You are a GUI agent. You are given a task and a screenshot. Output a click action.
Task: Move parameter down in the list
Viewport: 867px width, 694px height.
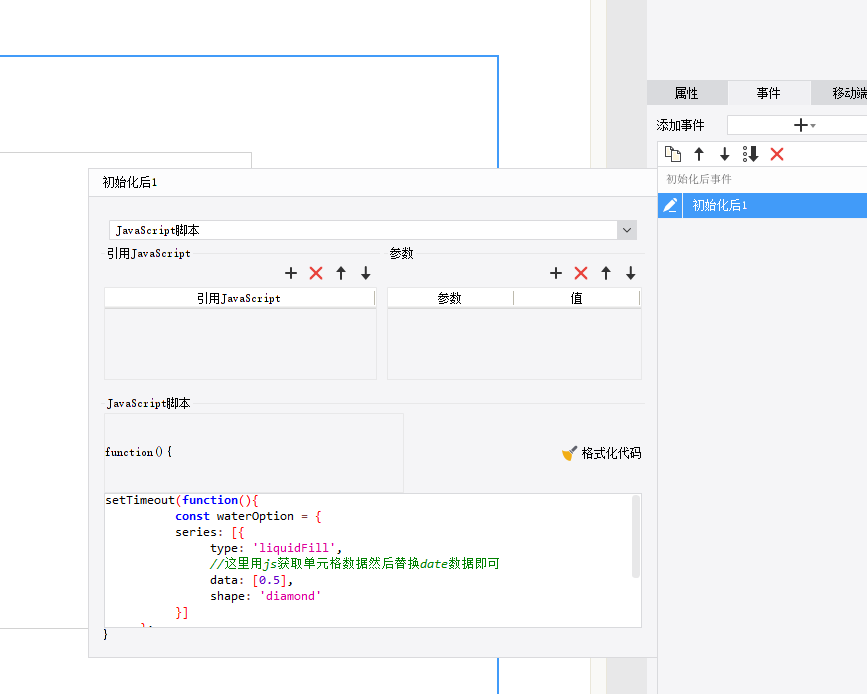[x=630, y=273]
